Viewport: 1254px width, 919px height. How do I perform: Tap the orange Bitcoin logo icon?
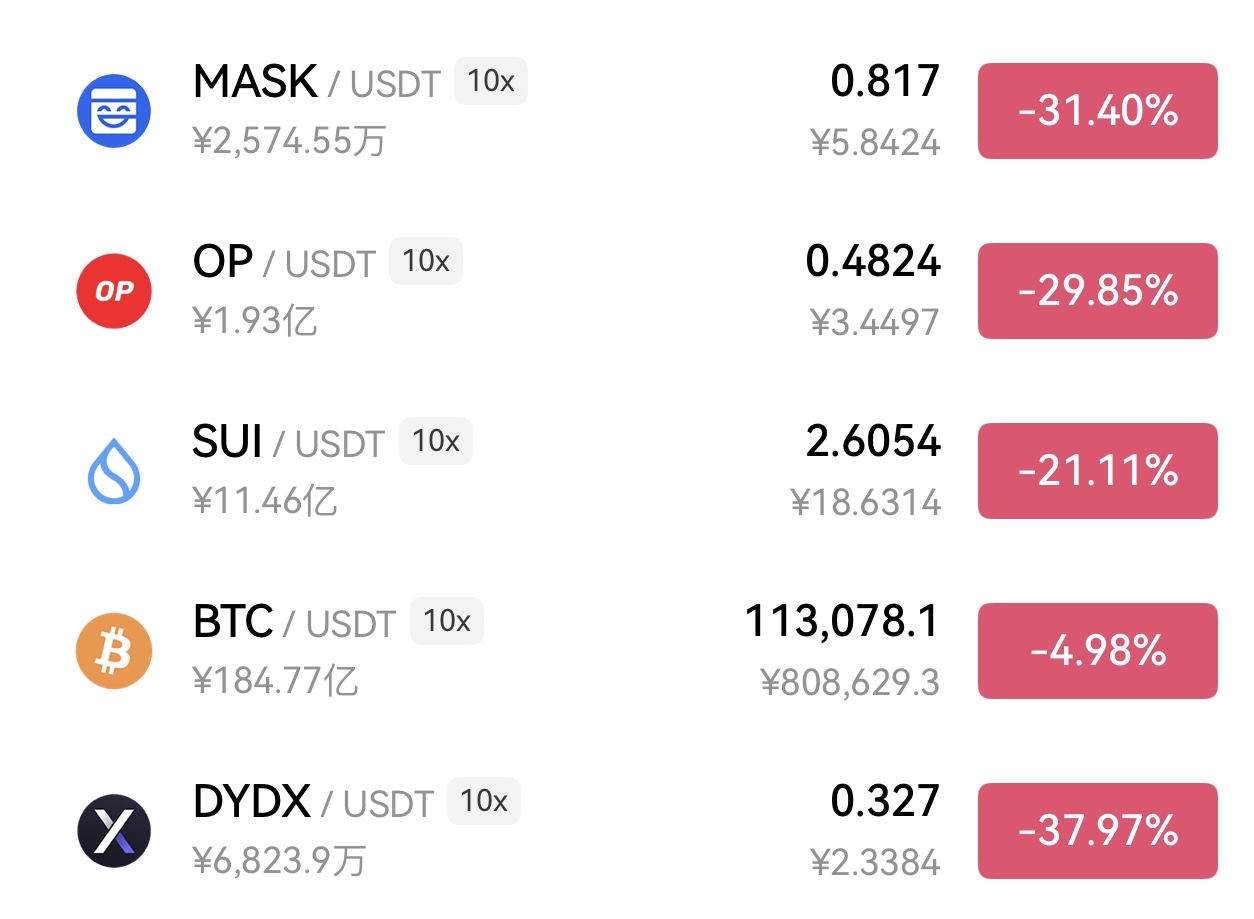pyautogui.click(x=114, y=651)
